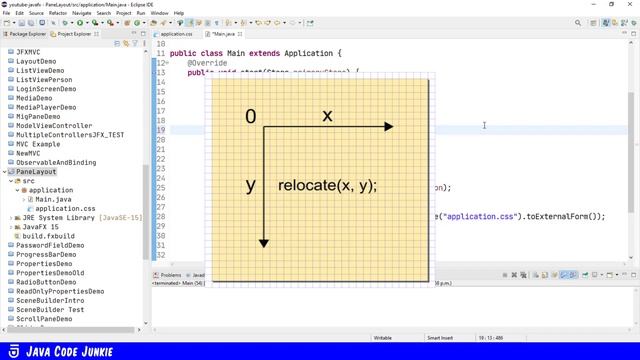640x360 pixels.
Task: Click the Debug bug icon
Action: [65, 23]
